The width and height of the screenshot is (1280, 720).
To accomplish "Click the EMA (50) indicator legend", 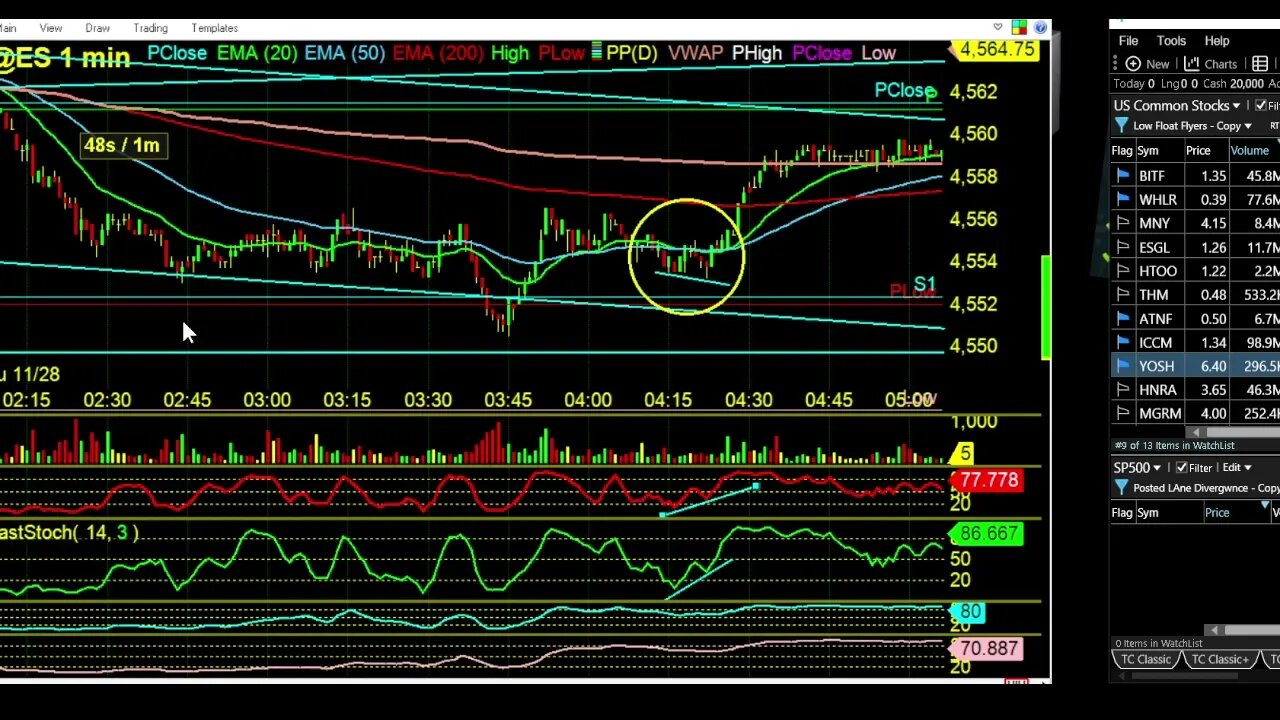I will click(x=345, y=52).
